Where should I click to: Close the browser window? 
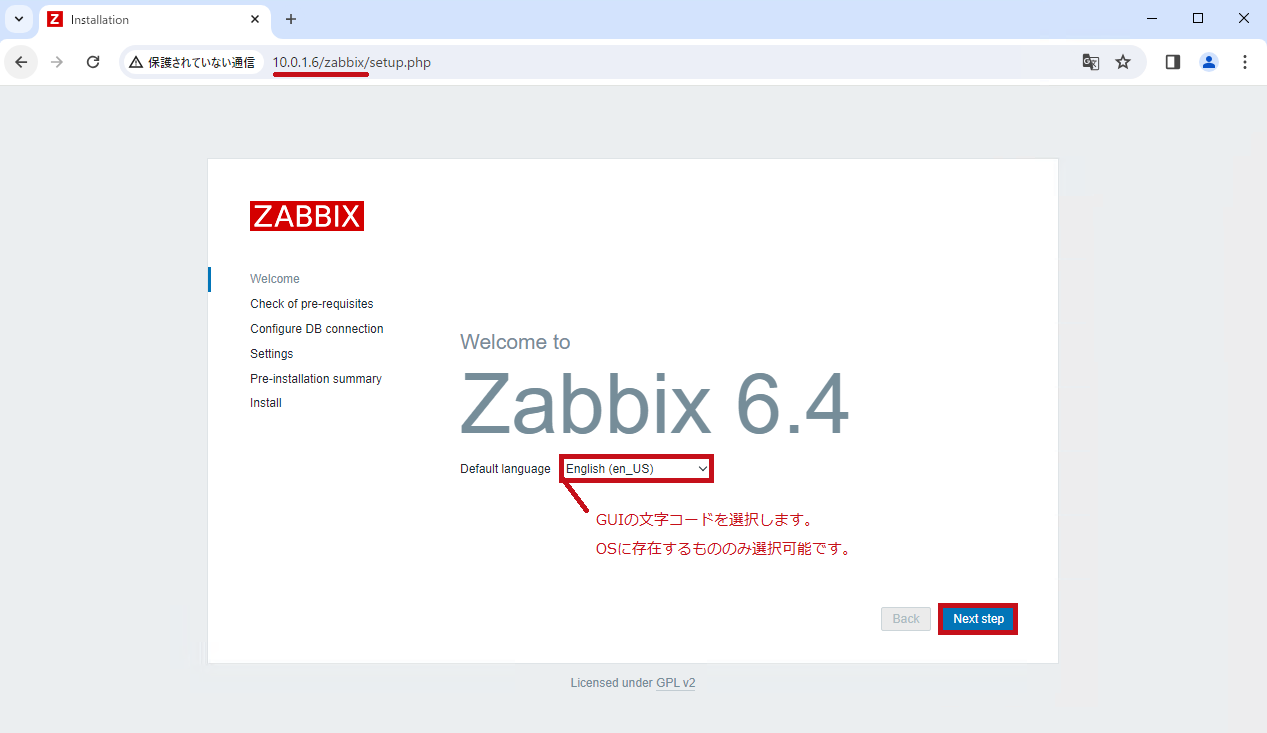coord(1244,19)
